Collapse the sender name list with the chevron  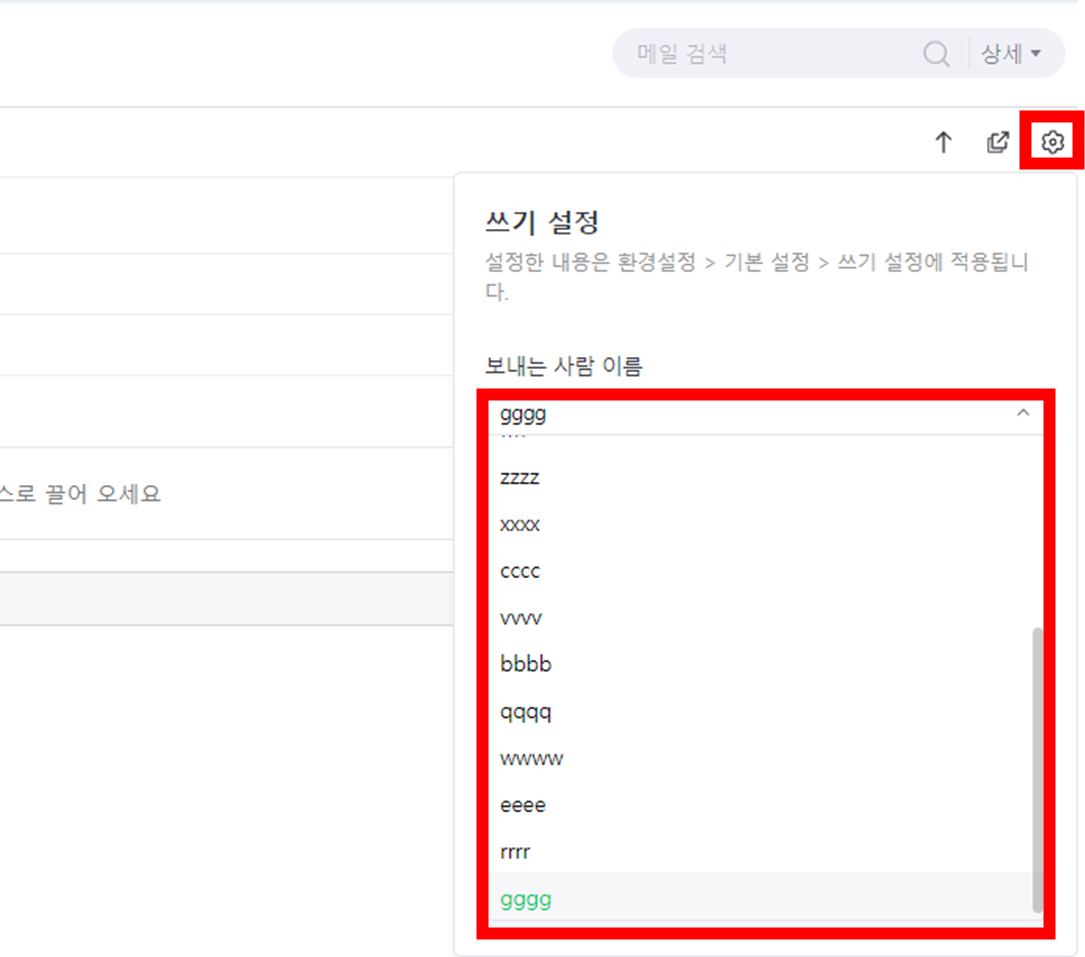click(x=1022, y=412)
